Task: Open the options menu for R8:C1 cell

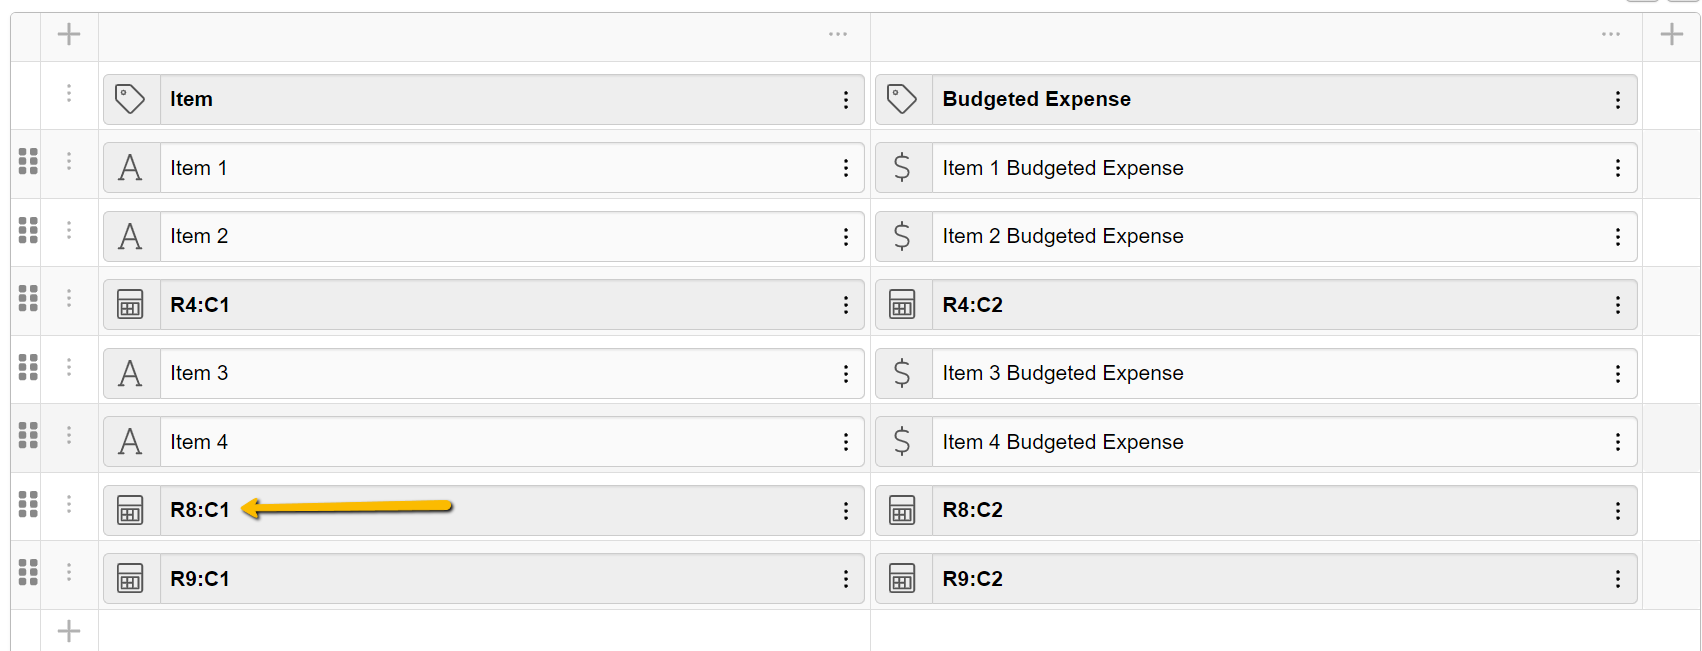Action: [x=846, y=511]
